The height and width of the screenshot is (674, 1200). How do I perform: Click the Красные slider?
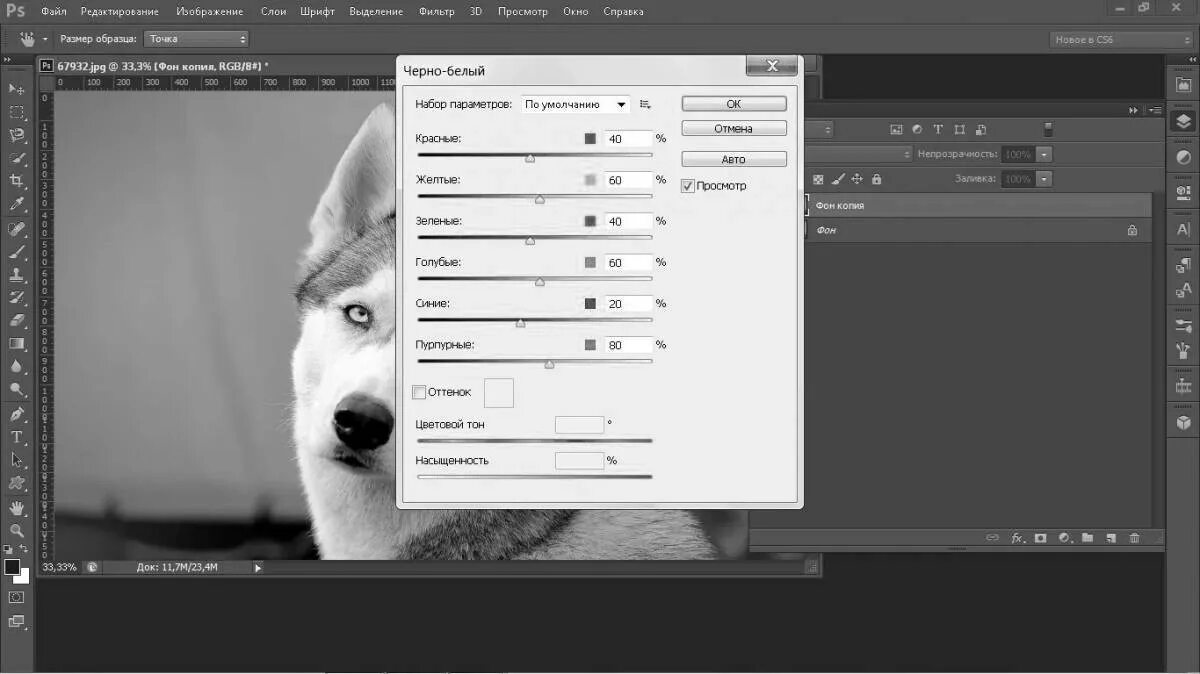pos(535,156)
